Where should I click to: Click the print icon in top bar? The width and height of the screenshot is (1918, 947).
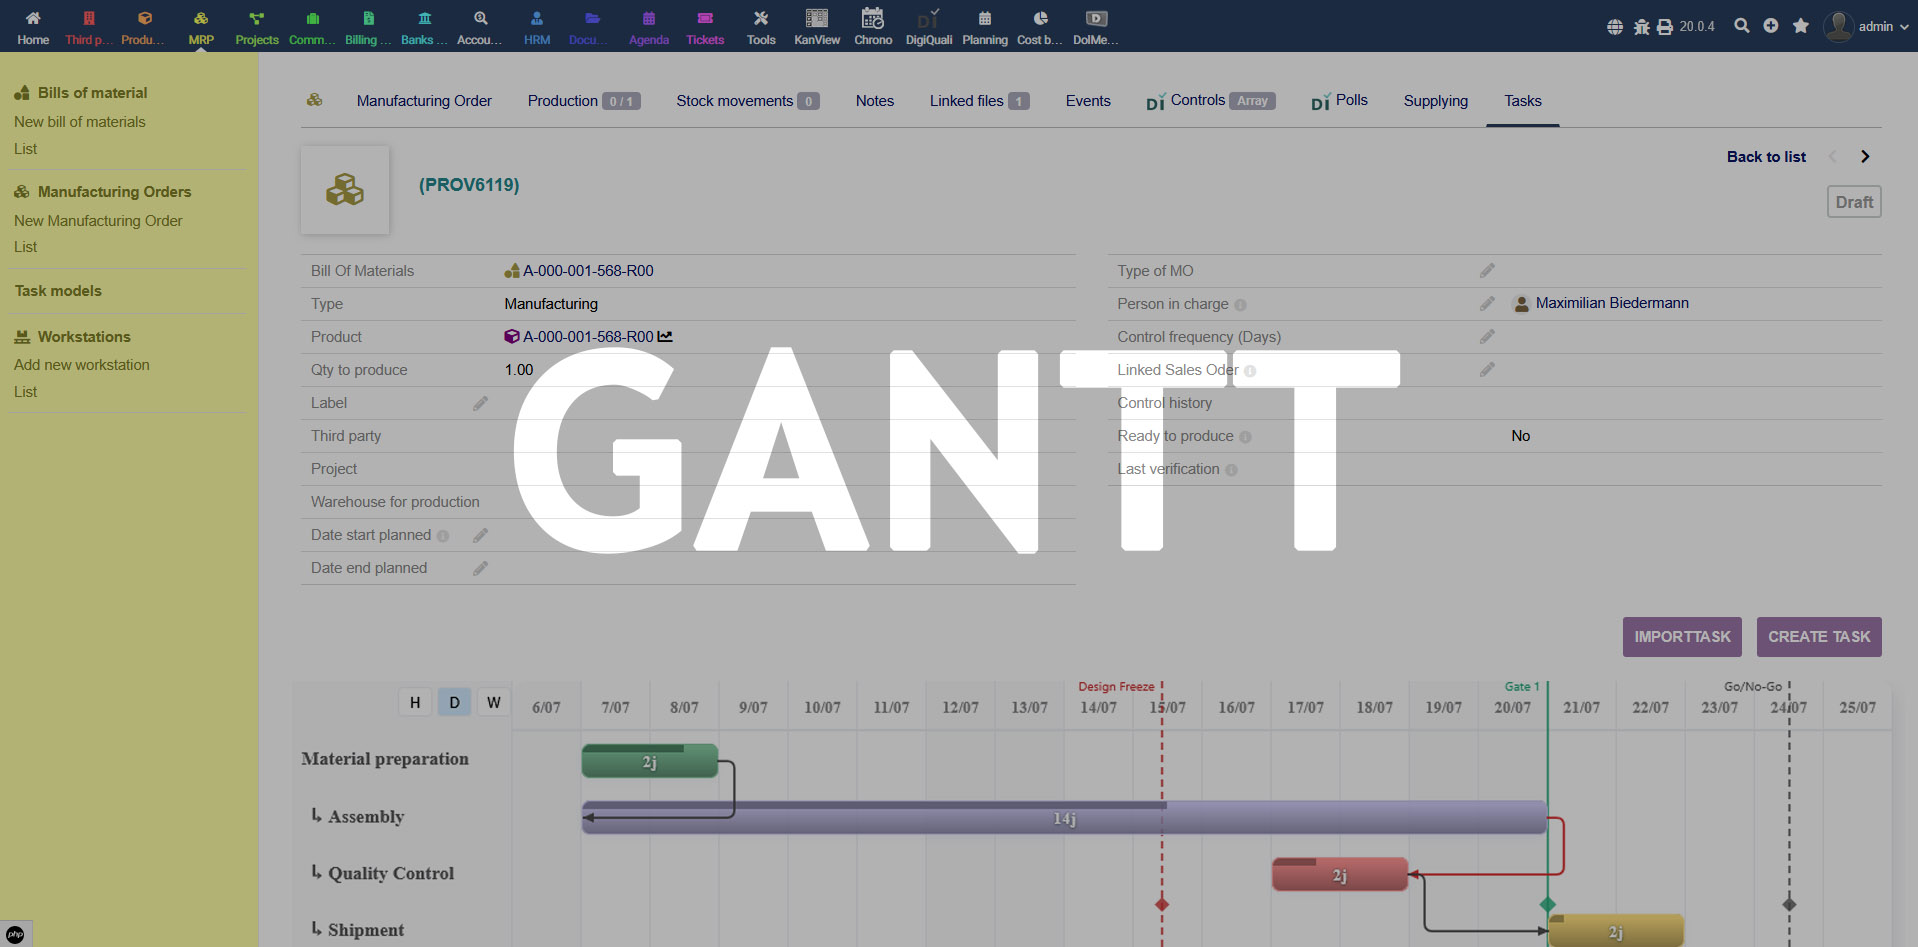pos(1664,27)
